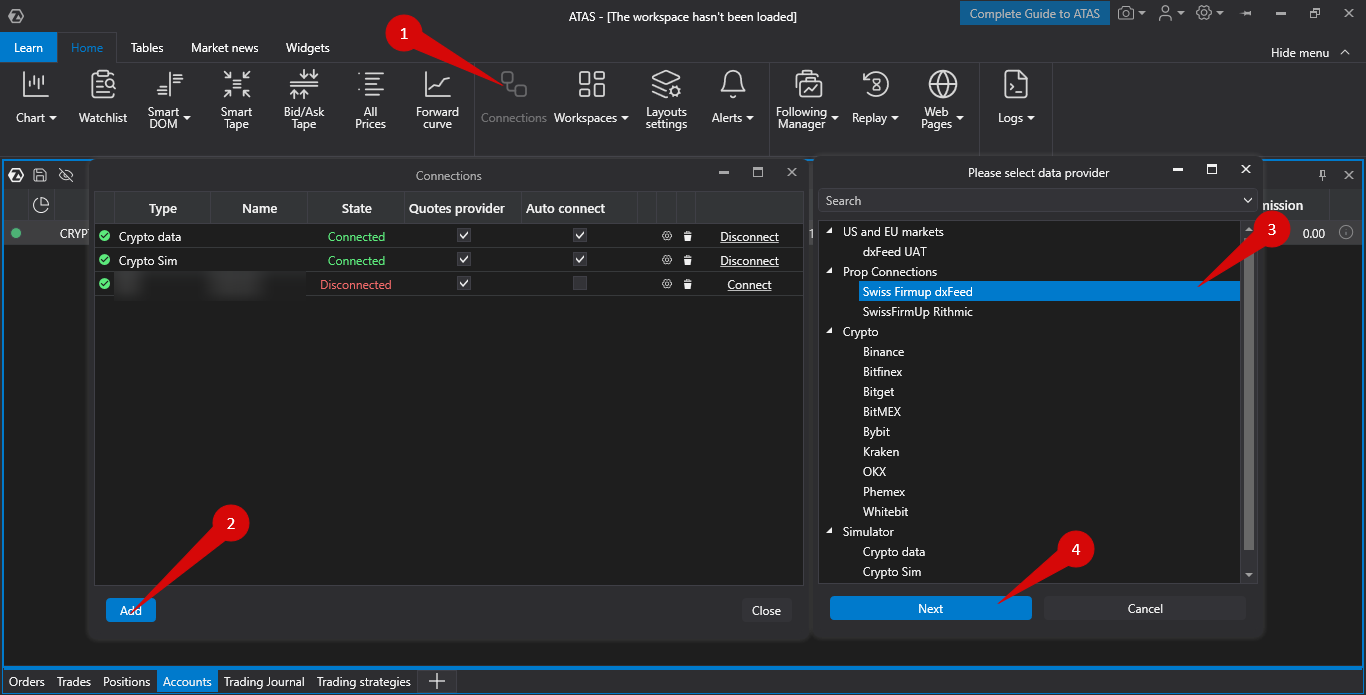This screenshot has width=1366, height=695.
Task: Click the Add button in Connections
Action: pos(131,610)
